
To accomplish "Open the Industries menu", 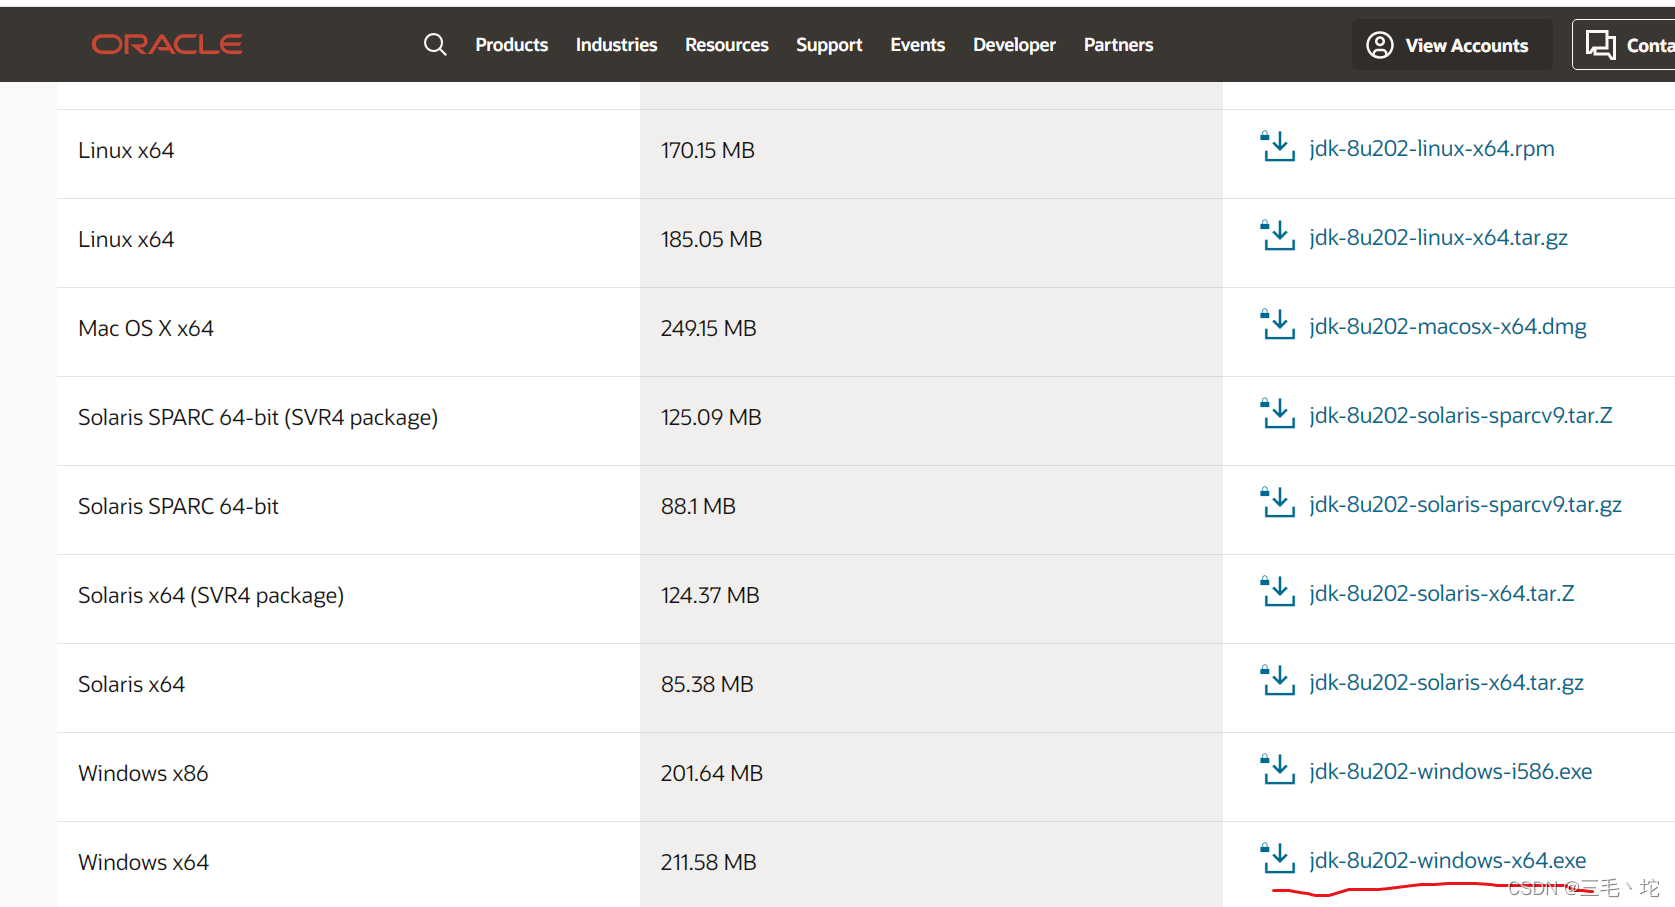I will (616, 45).
